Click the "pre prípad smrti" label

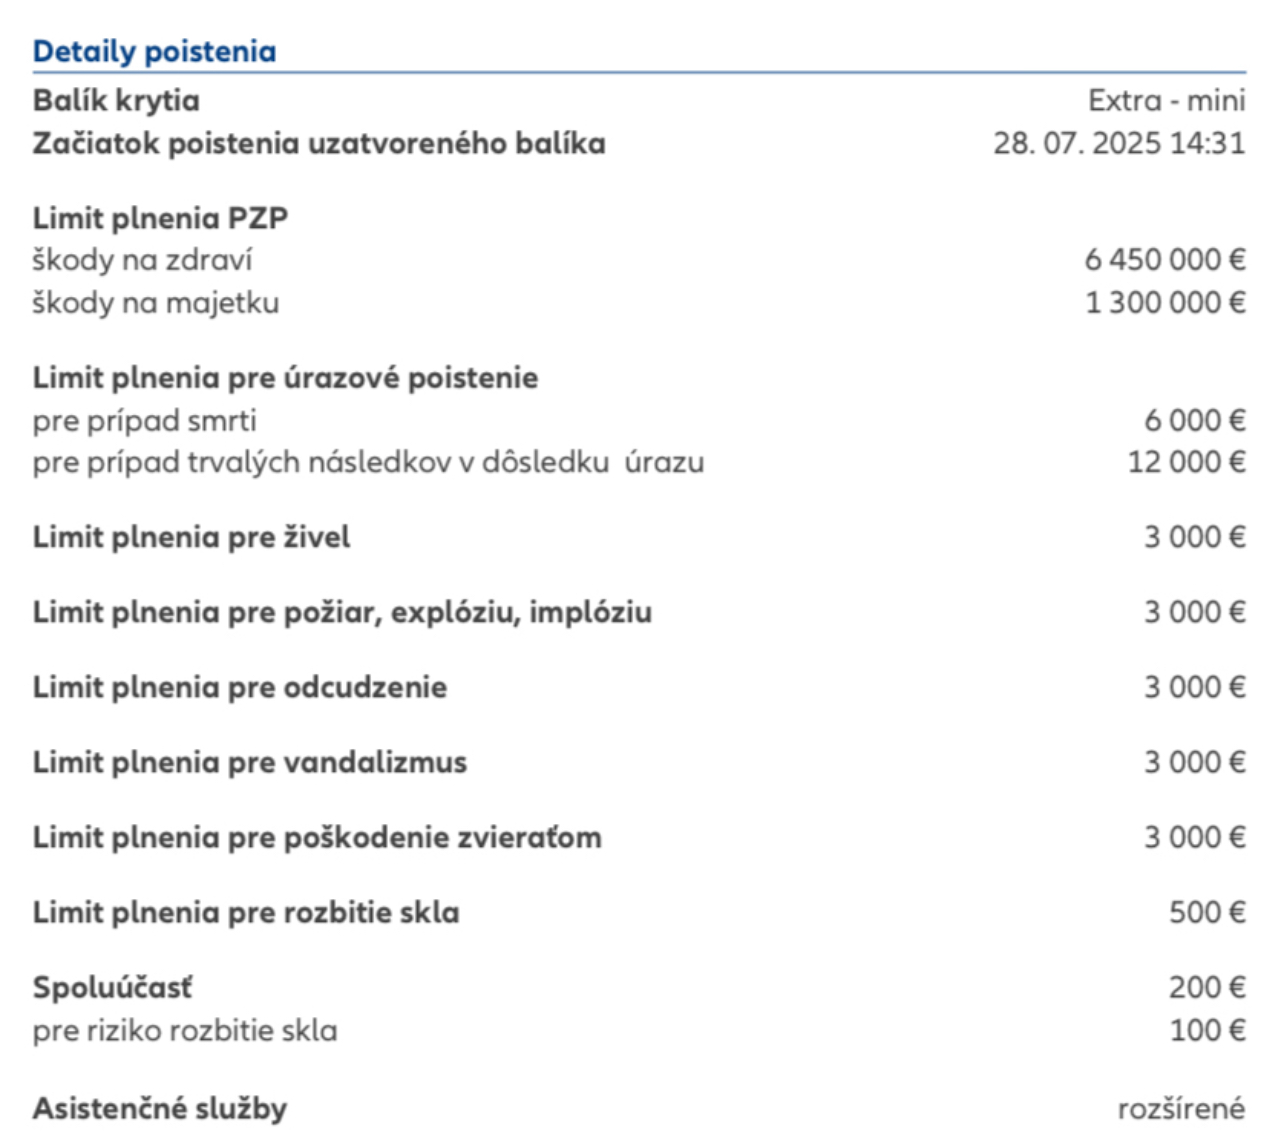[x=144, y=420]
